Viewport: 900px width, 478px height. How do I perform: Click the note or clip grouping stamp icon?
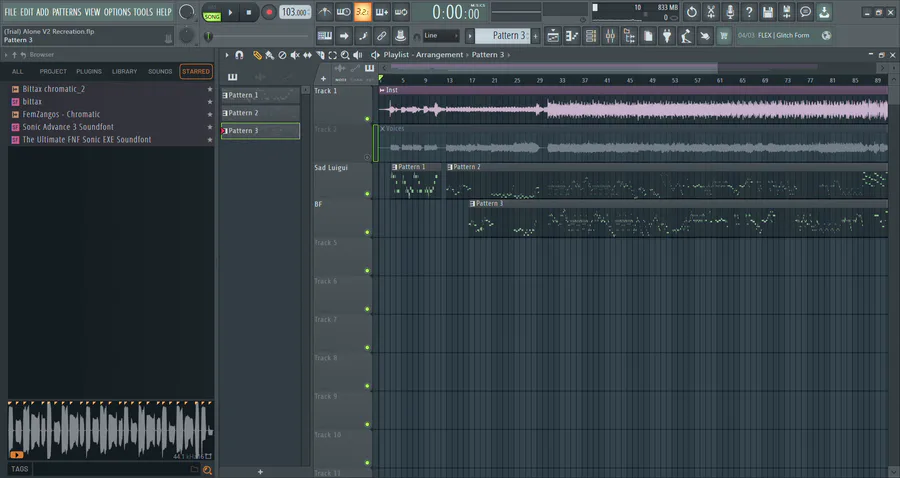coord(400,36)
